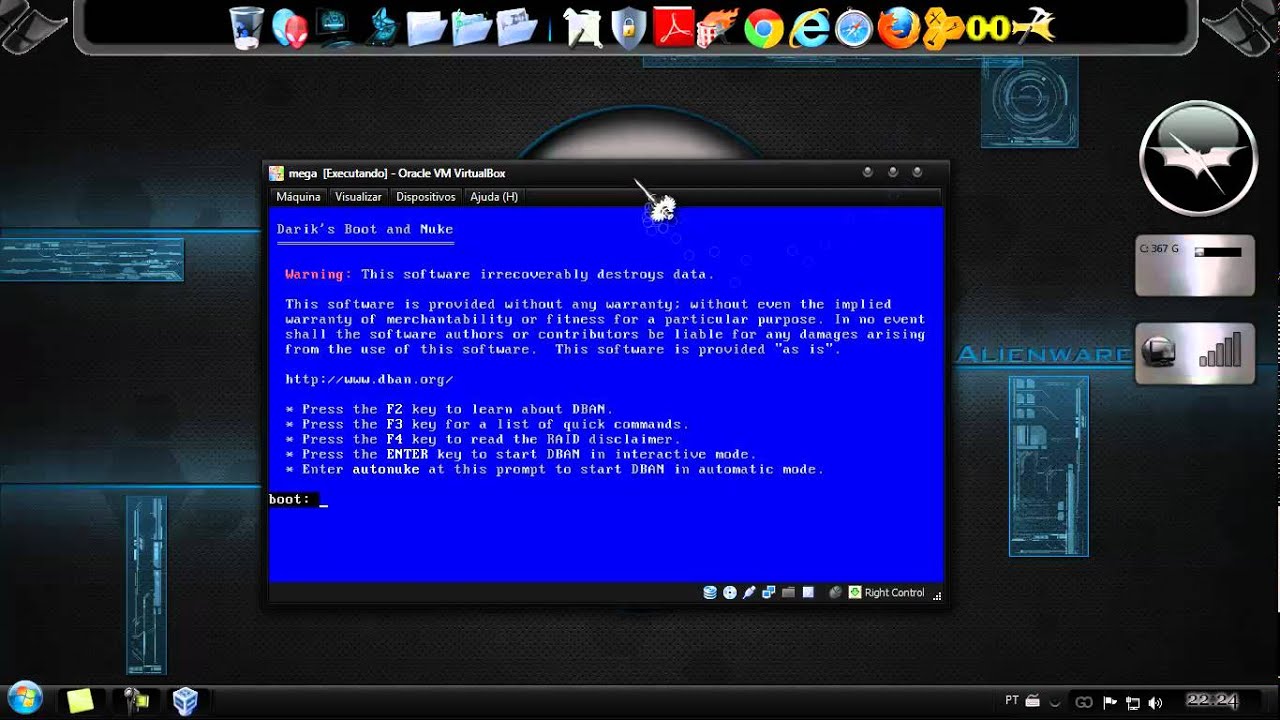Screen dimensions: 1280x720
Task: Launch the flaming trash cleaner dock icon
Action: pos(718,28)
